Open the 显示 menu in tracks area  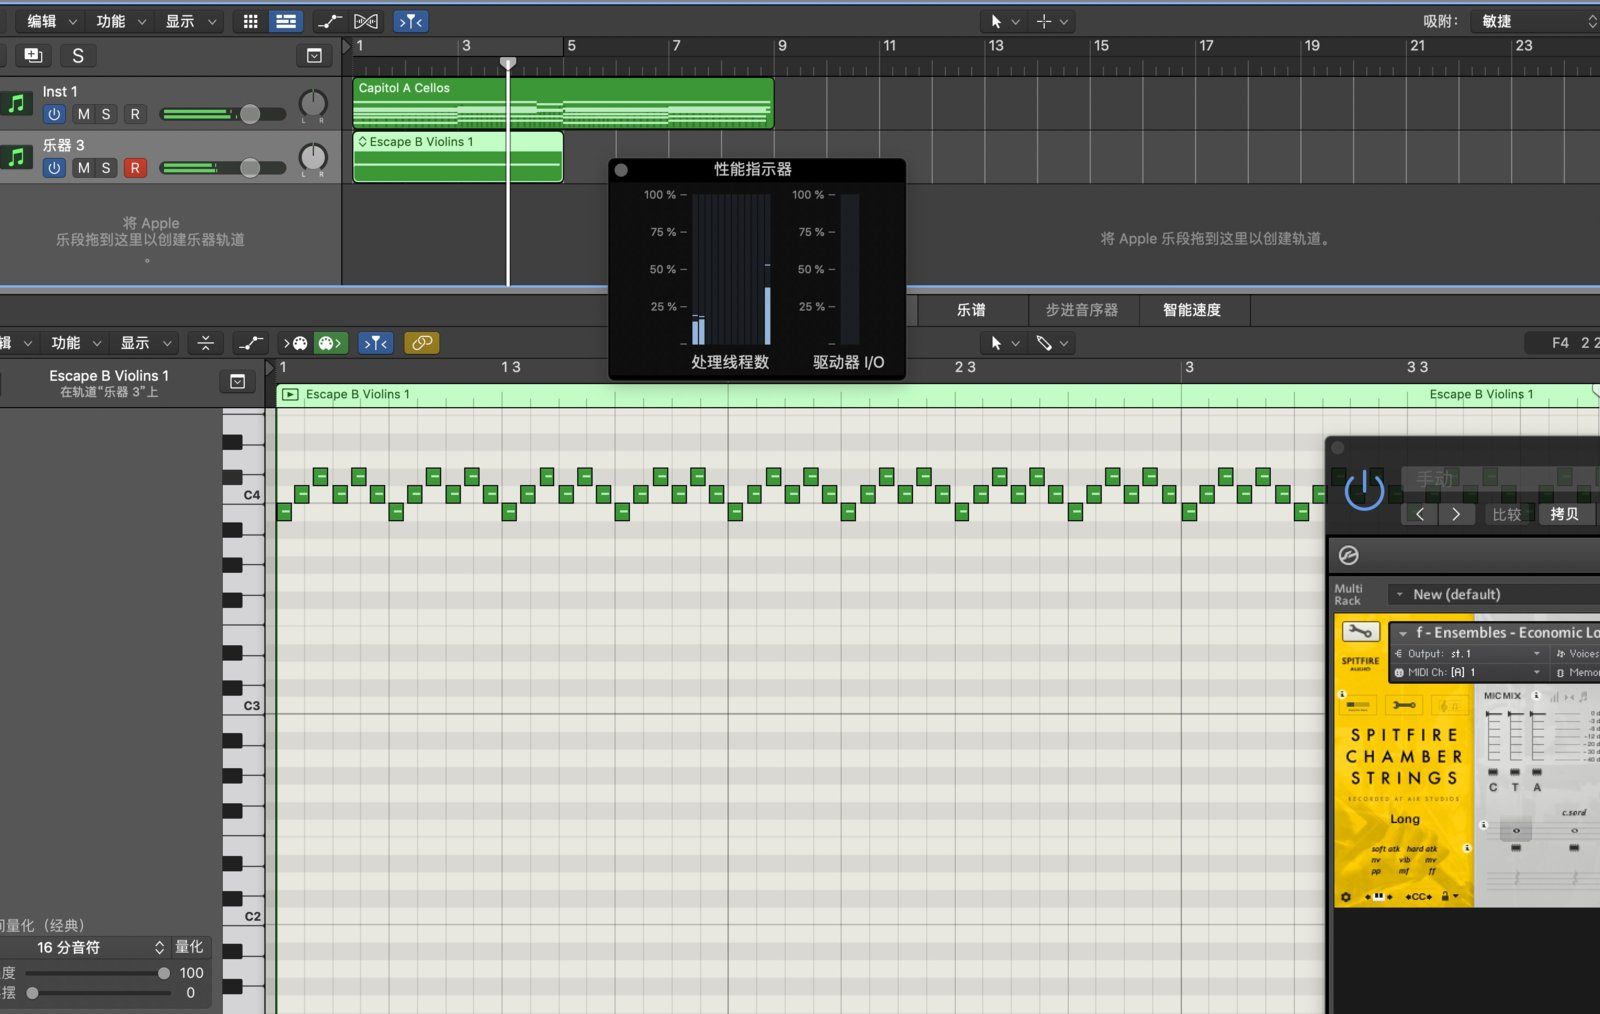click(x=190, y=21)
